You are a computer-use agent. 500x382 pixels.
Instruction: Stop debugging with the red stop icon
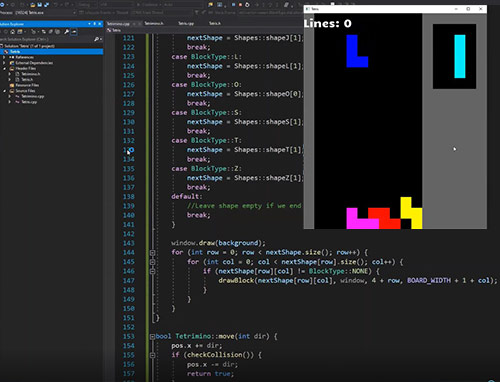(x=240, y=5)
